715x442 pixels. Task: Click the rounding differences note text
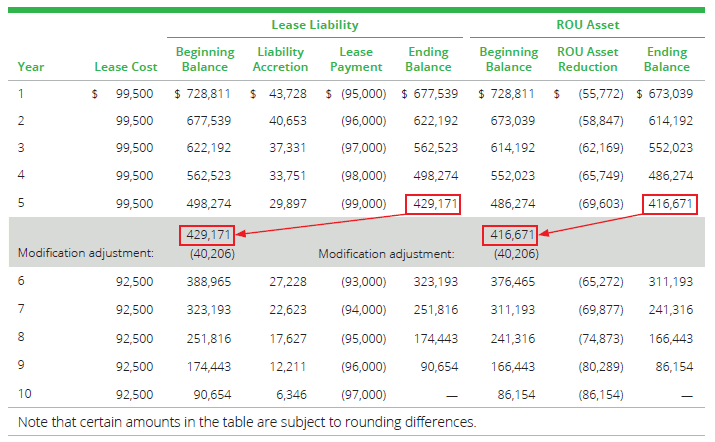coord(247,422)
